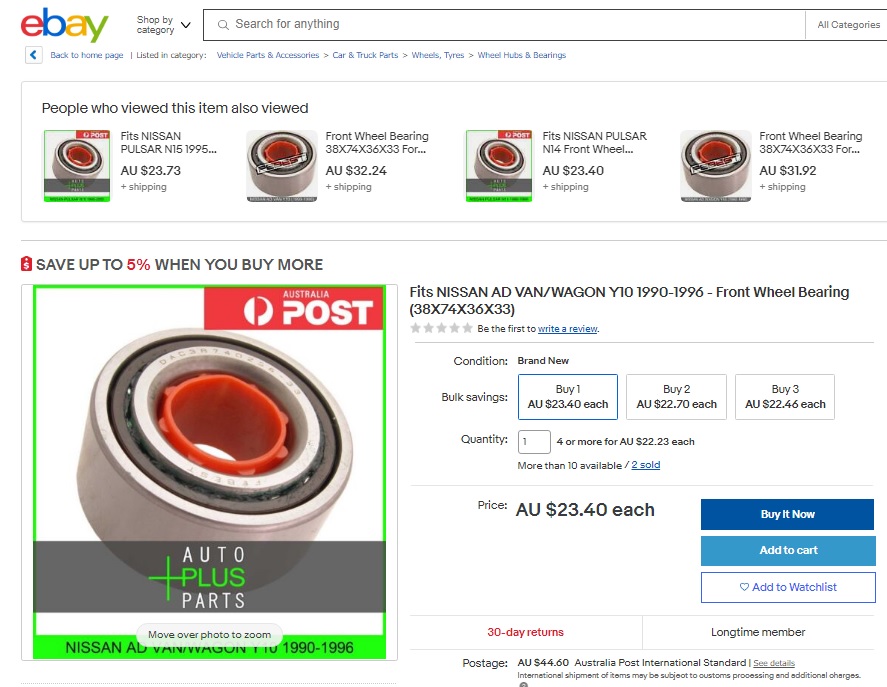Click the Add to Watchlist button
887x687 pixels.
[788, 587]
